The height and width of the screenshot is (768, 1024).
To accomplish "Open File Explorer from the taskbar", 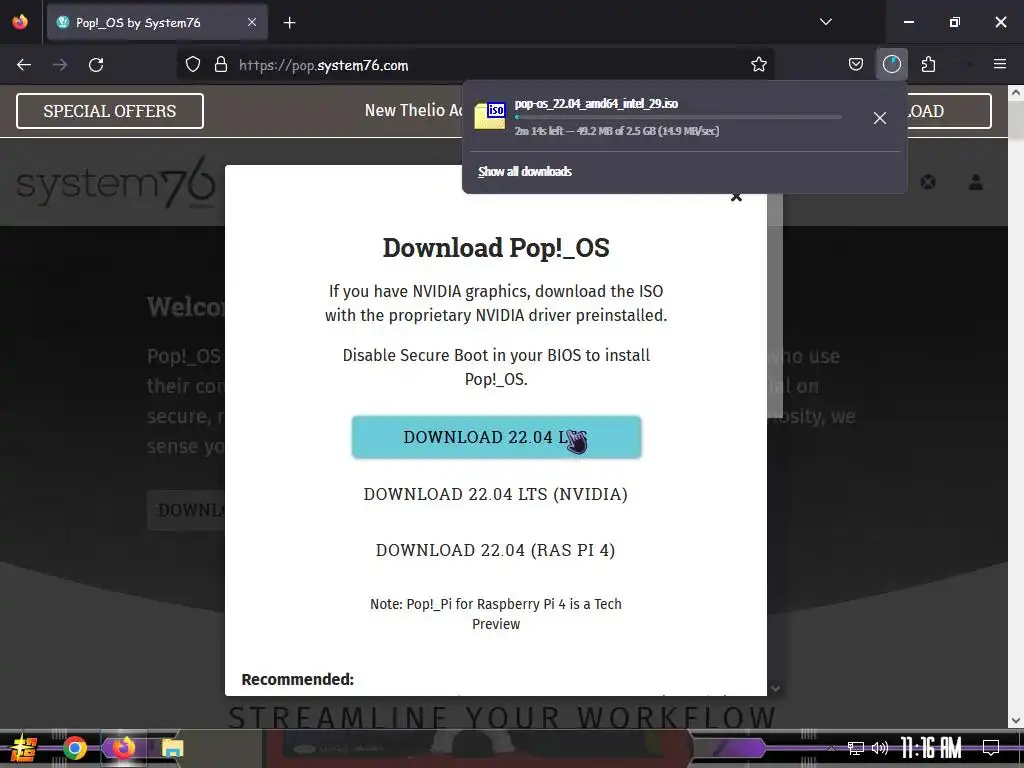I will tap(172, 748).
